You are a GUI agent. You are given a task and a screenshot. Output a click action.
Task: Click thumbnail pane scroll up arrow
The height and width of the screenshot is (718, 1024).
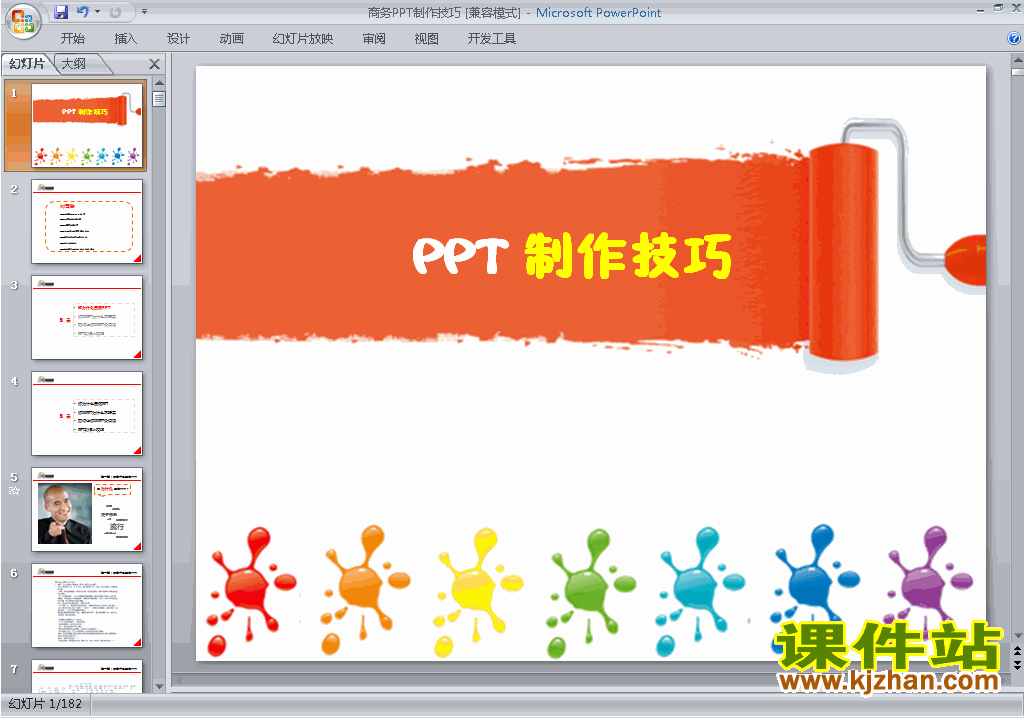pos(159,83)
